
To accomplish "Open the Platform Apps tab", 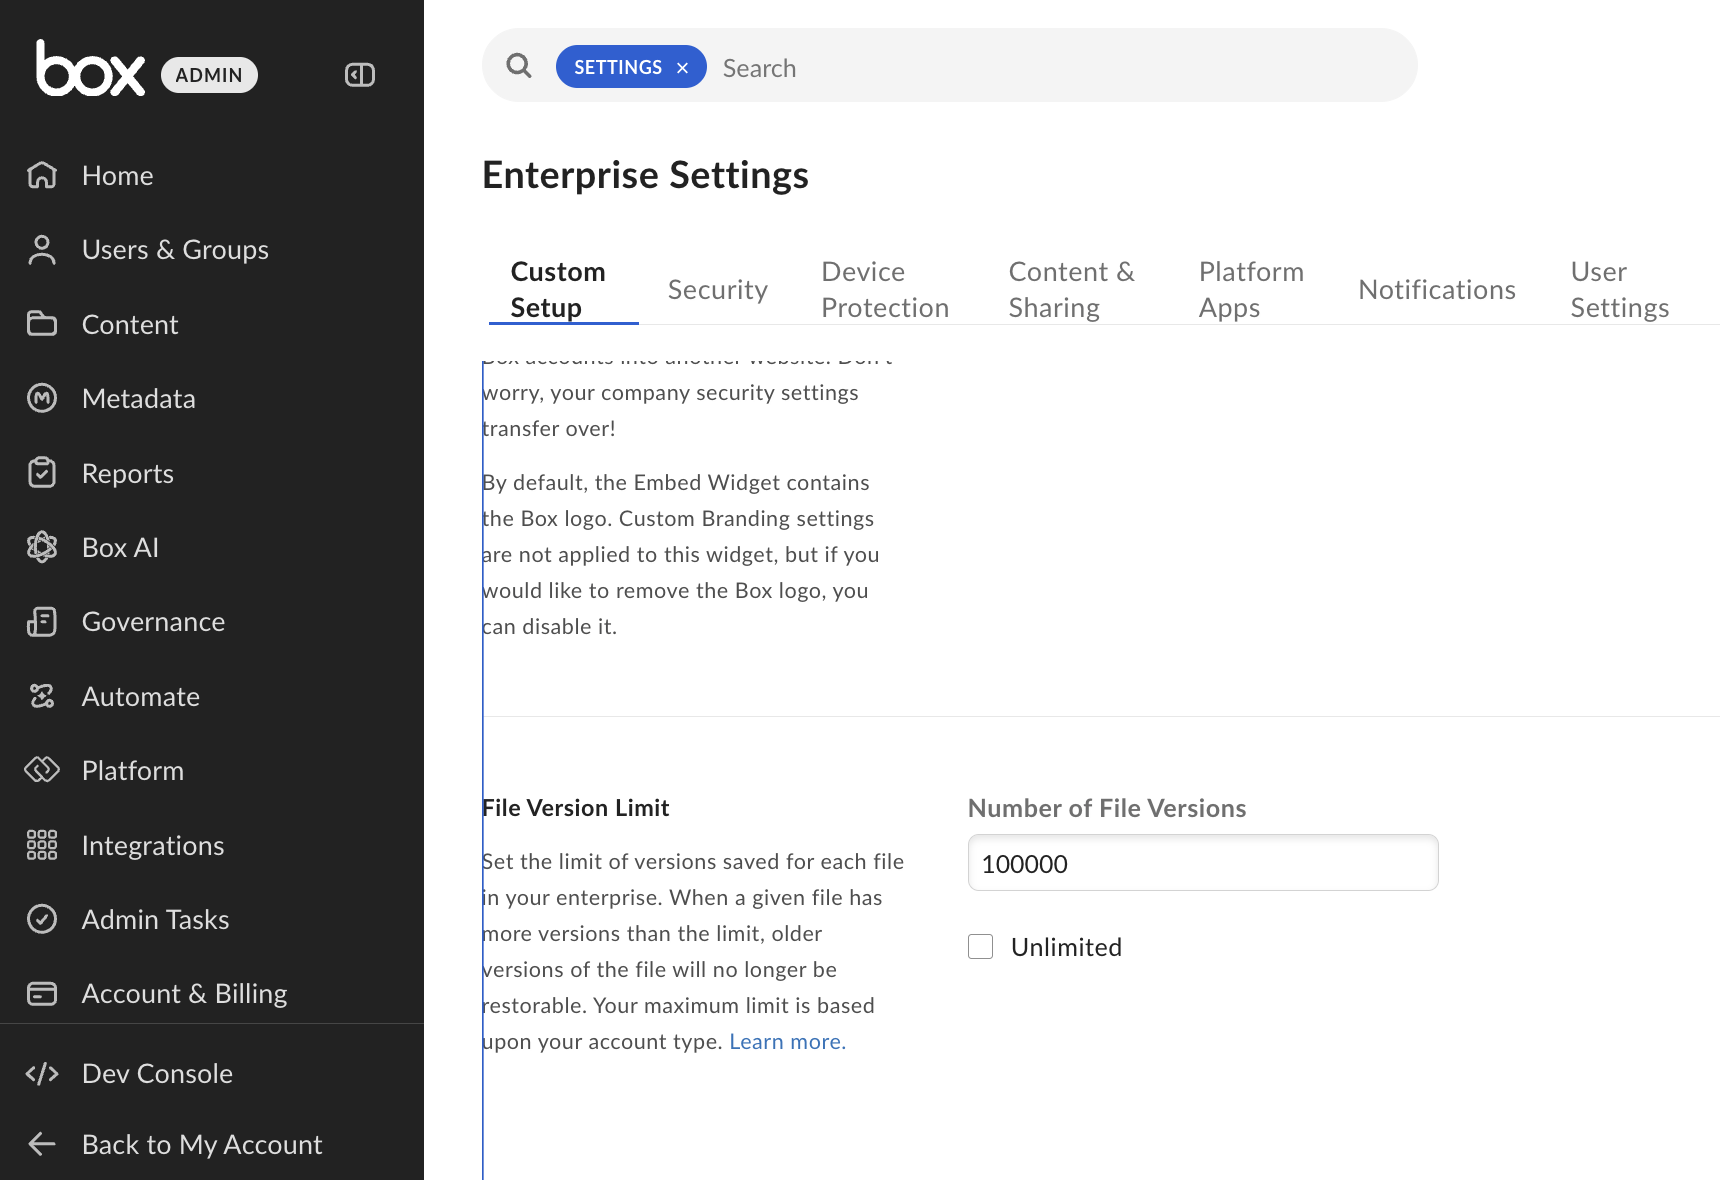I will pos(1251,290).
